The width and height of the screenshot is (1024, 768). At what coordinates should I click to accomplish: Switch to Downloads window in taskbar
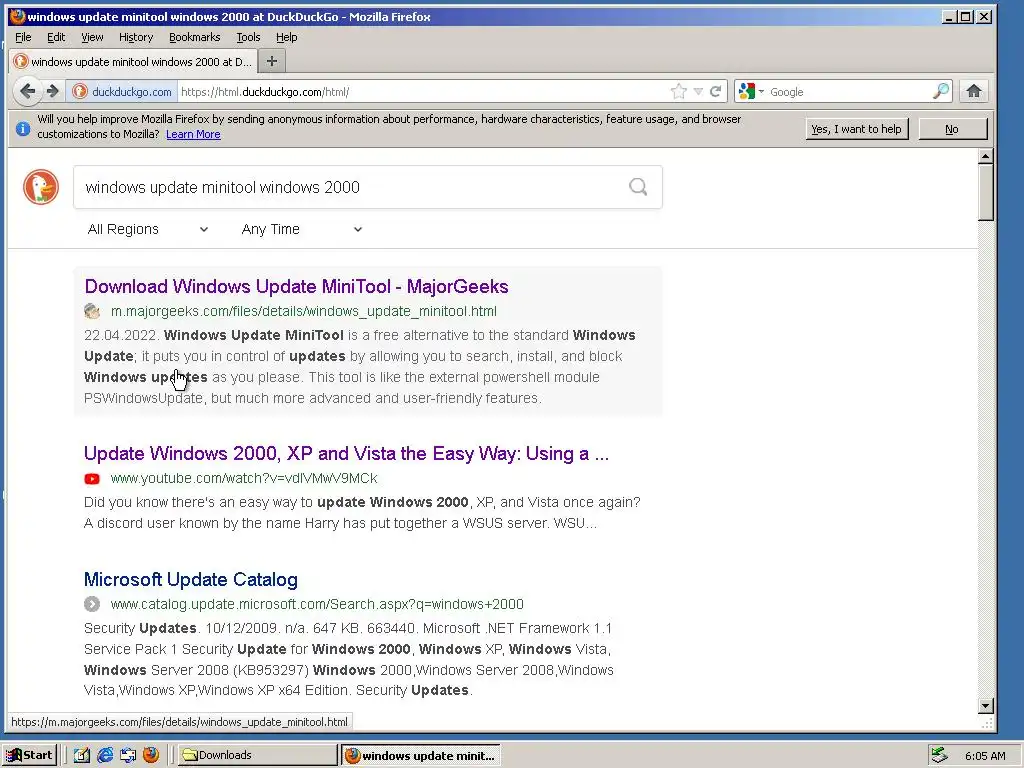click(257, 755)
